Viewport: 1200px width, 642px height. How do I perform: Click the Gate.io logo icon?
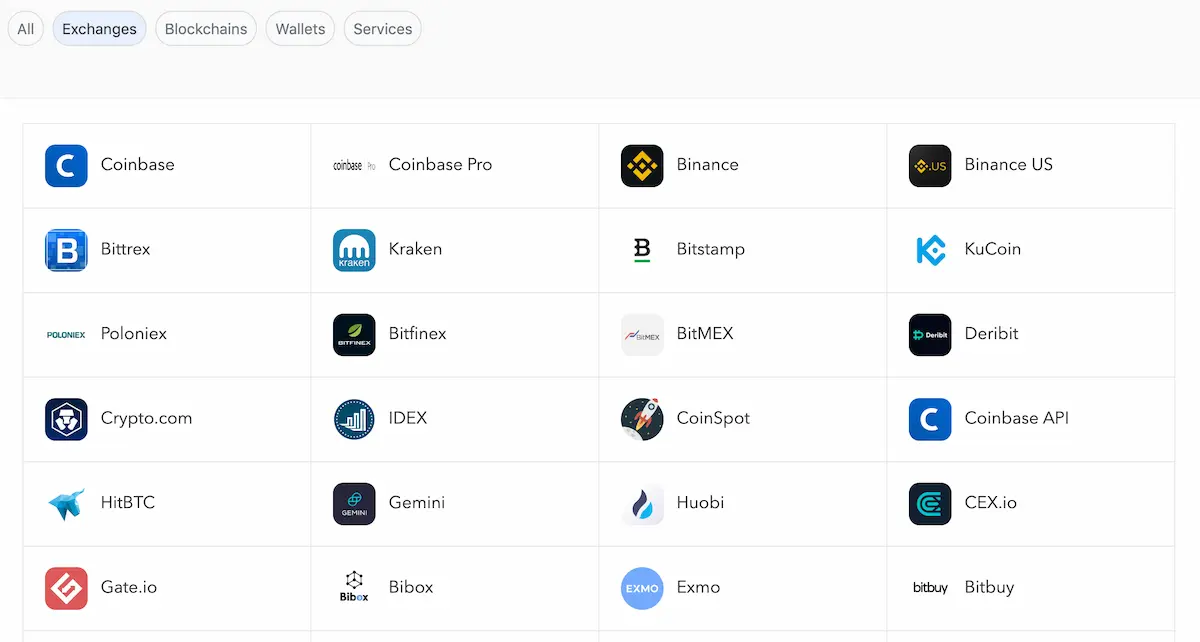(x=66, y=588)
